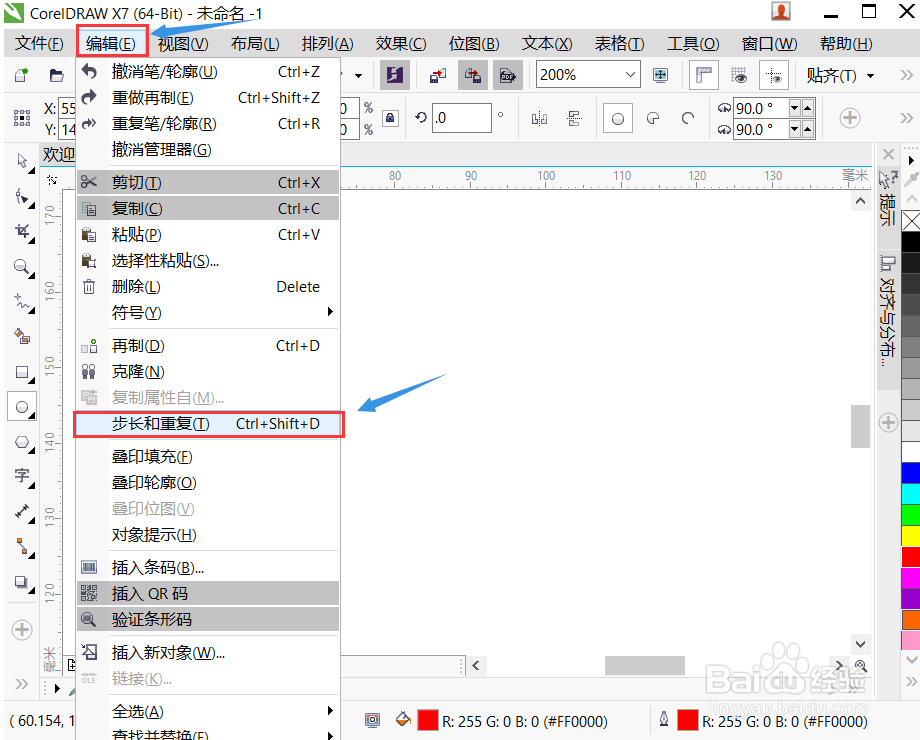Select the Connector tool
This screenshot has width=920, height=740.
(22, 547)
